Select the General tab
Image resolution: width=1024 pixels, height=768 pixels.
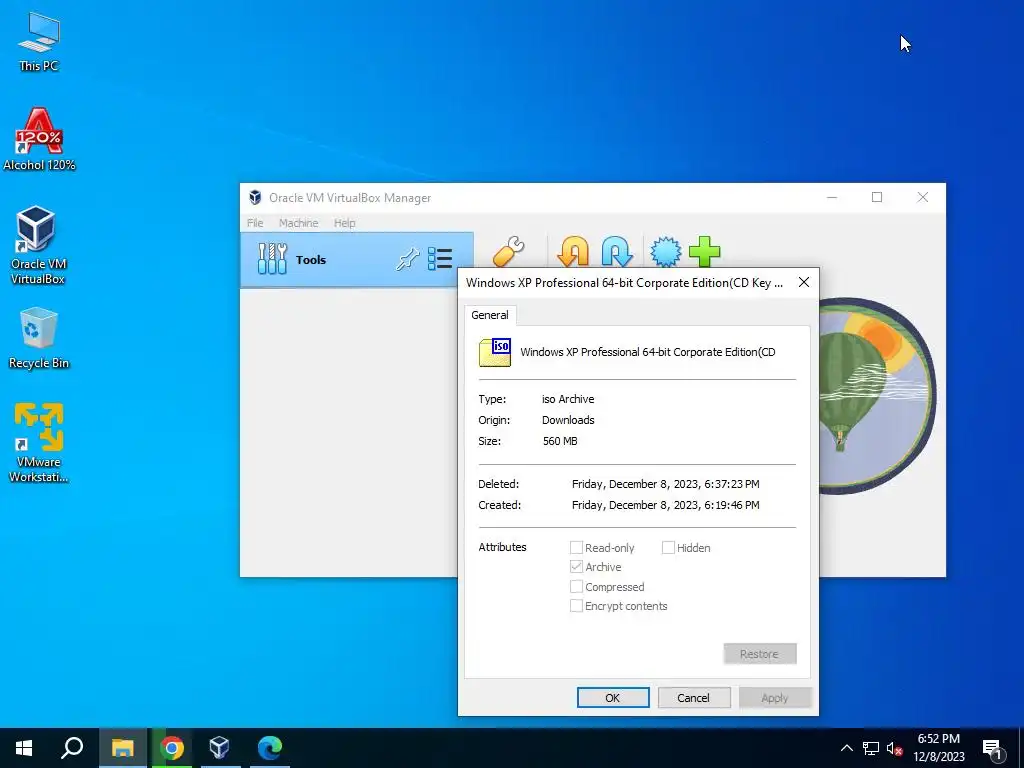tap(490, 315)
